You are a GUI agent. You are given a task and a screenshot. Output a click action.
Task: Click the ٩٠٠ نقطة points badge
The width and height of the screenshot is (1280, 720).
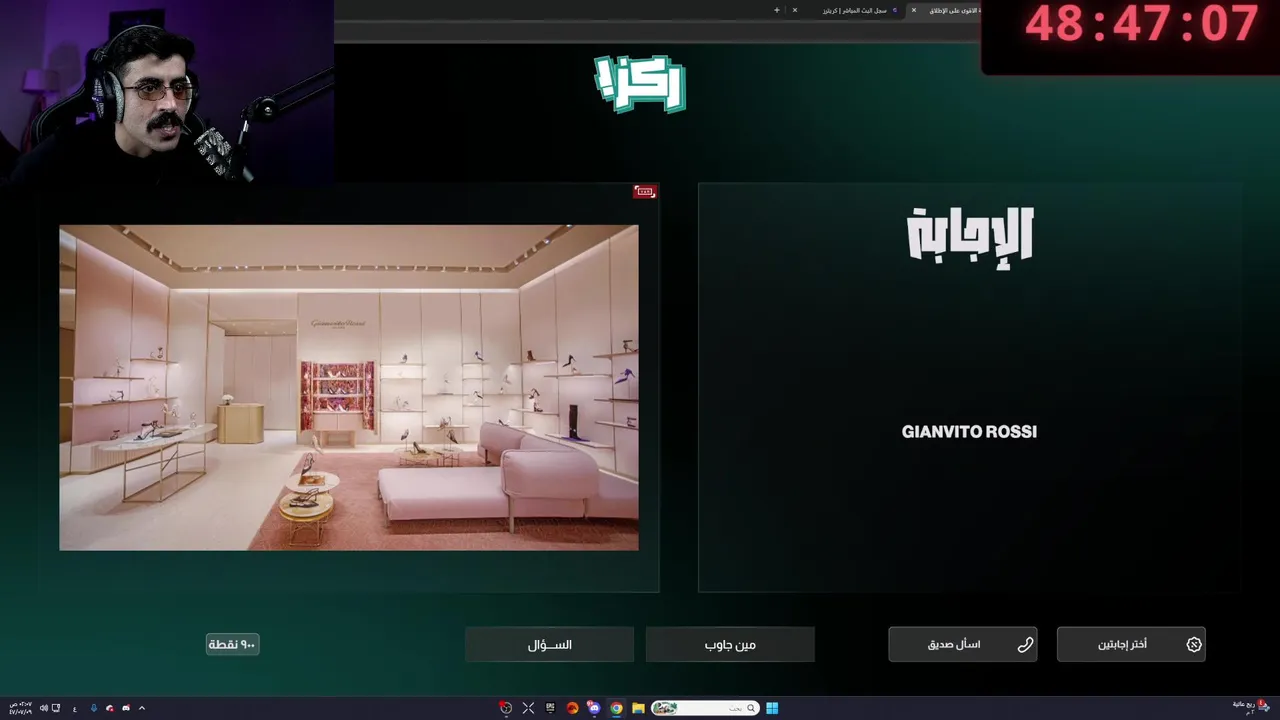pos(233,645)
